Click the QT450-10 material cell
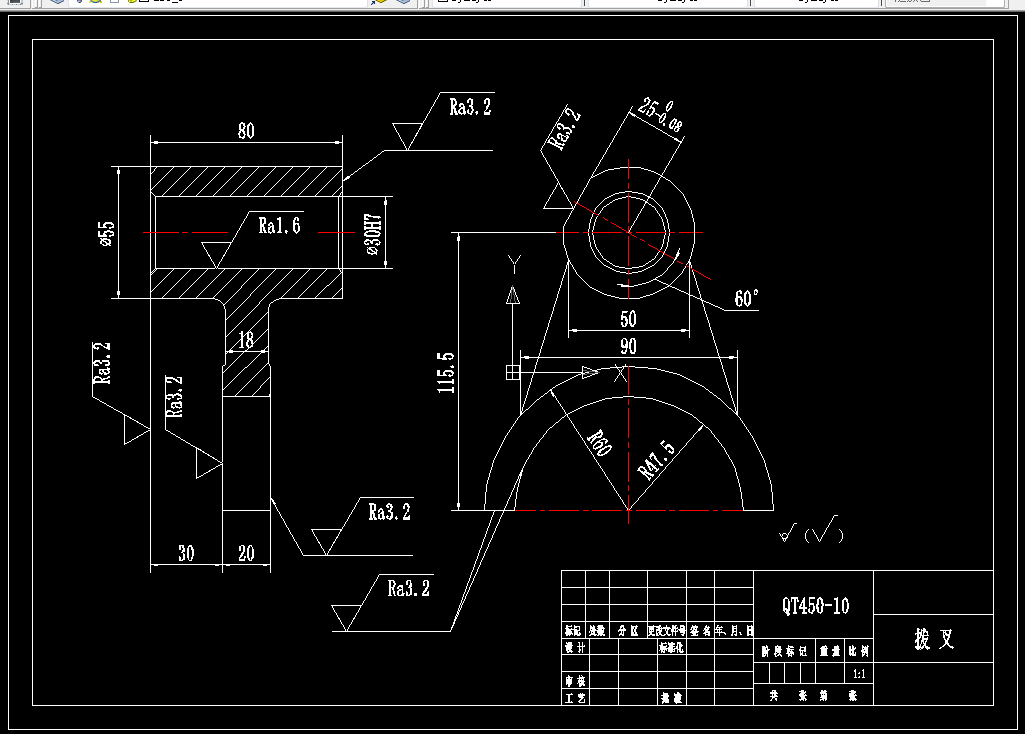This screenshot has width=1025, height=734. 814,605
